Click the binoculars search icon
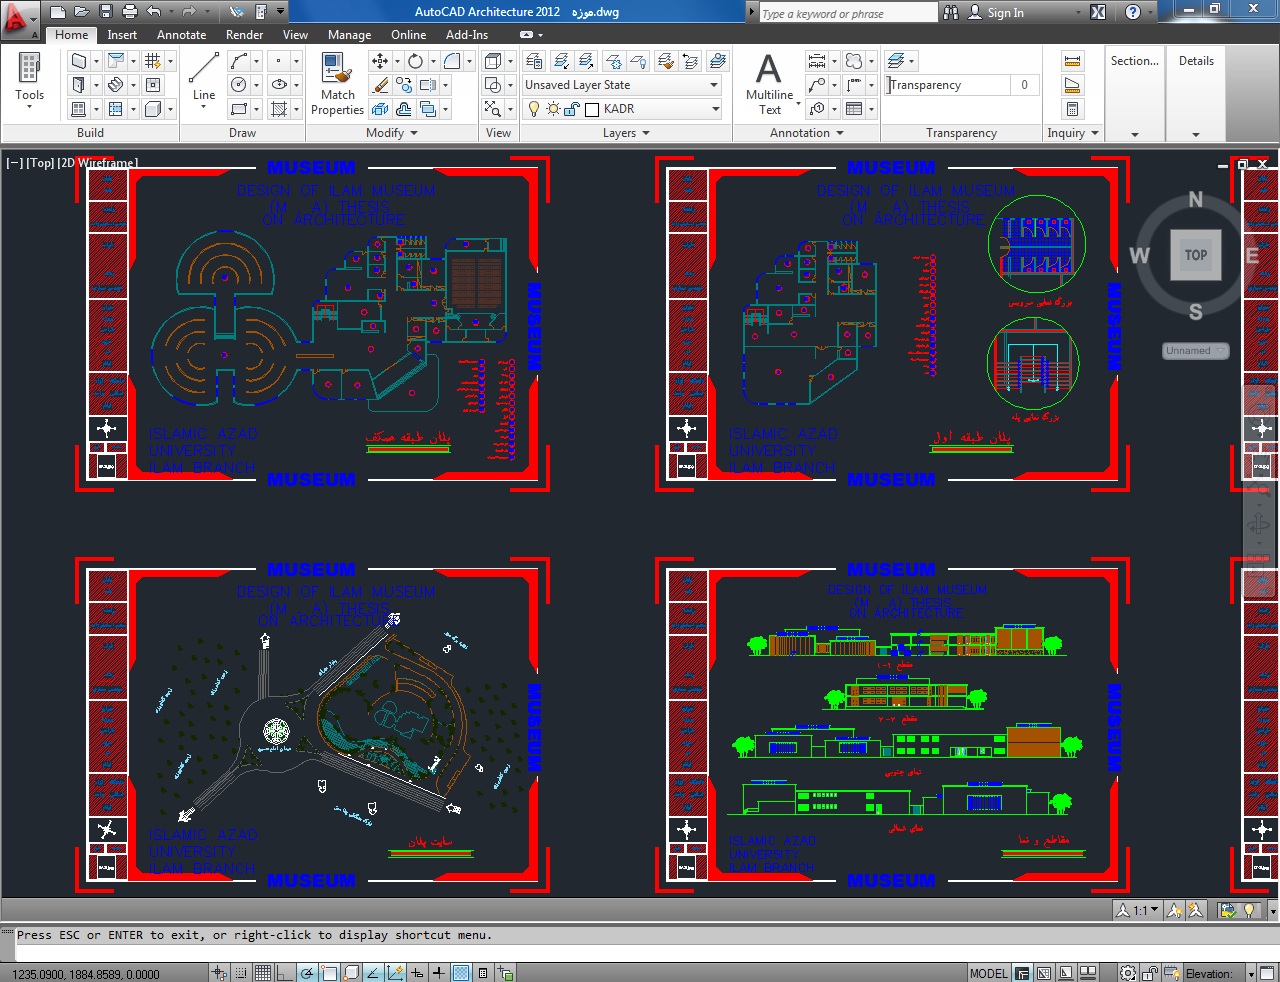 (x=950, y=12)
